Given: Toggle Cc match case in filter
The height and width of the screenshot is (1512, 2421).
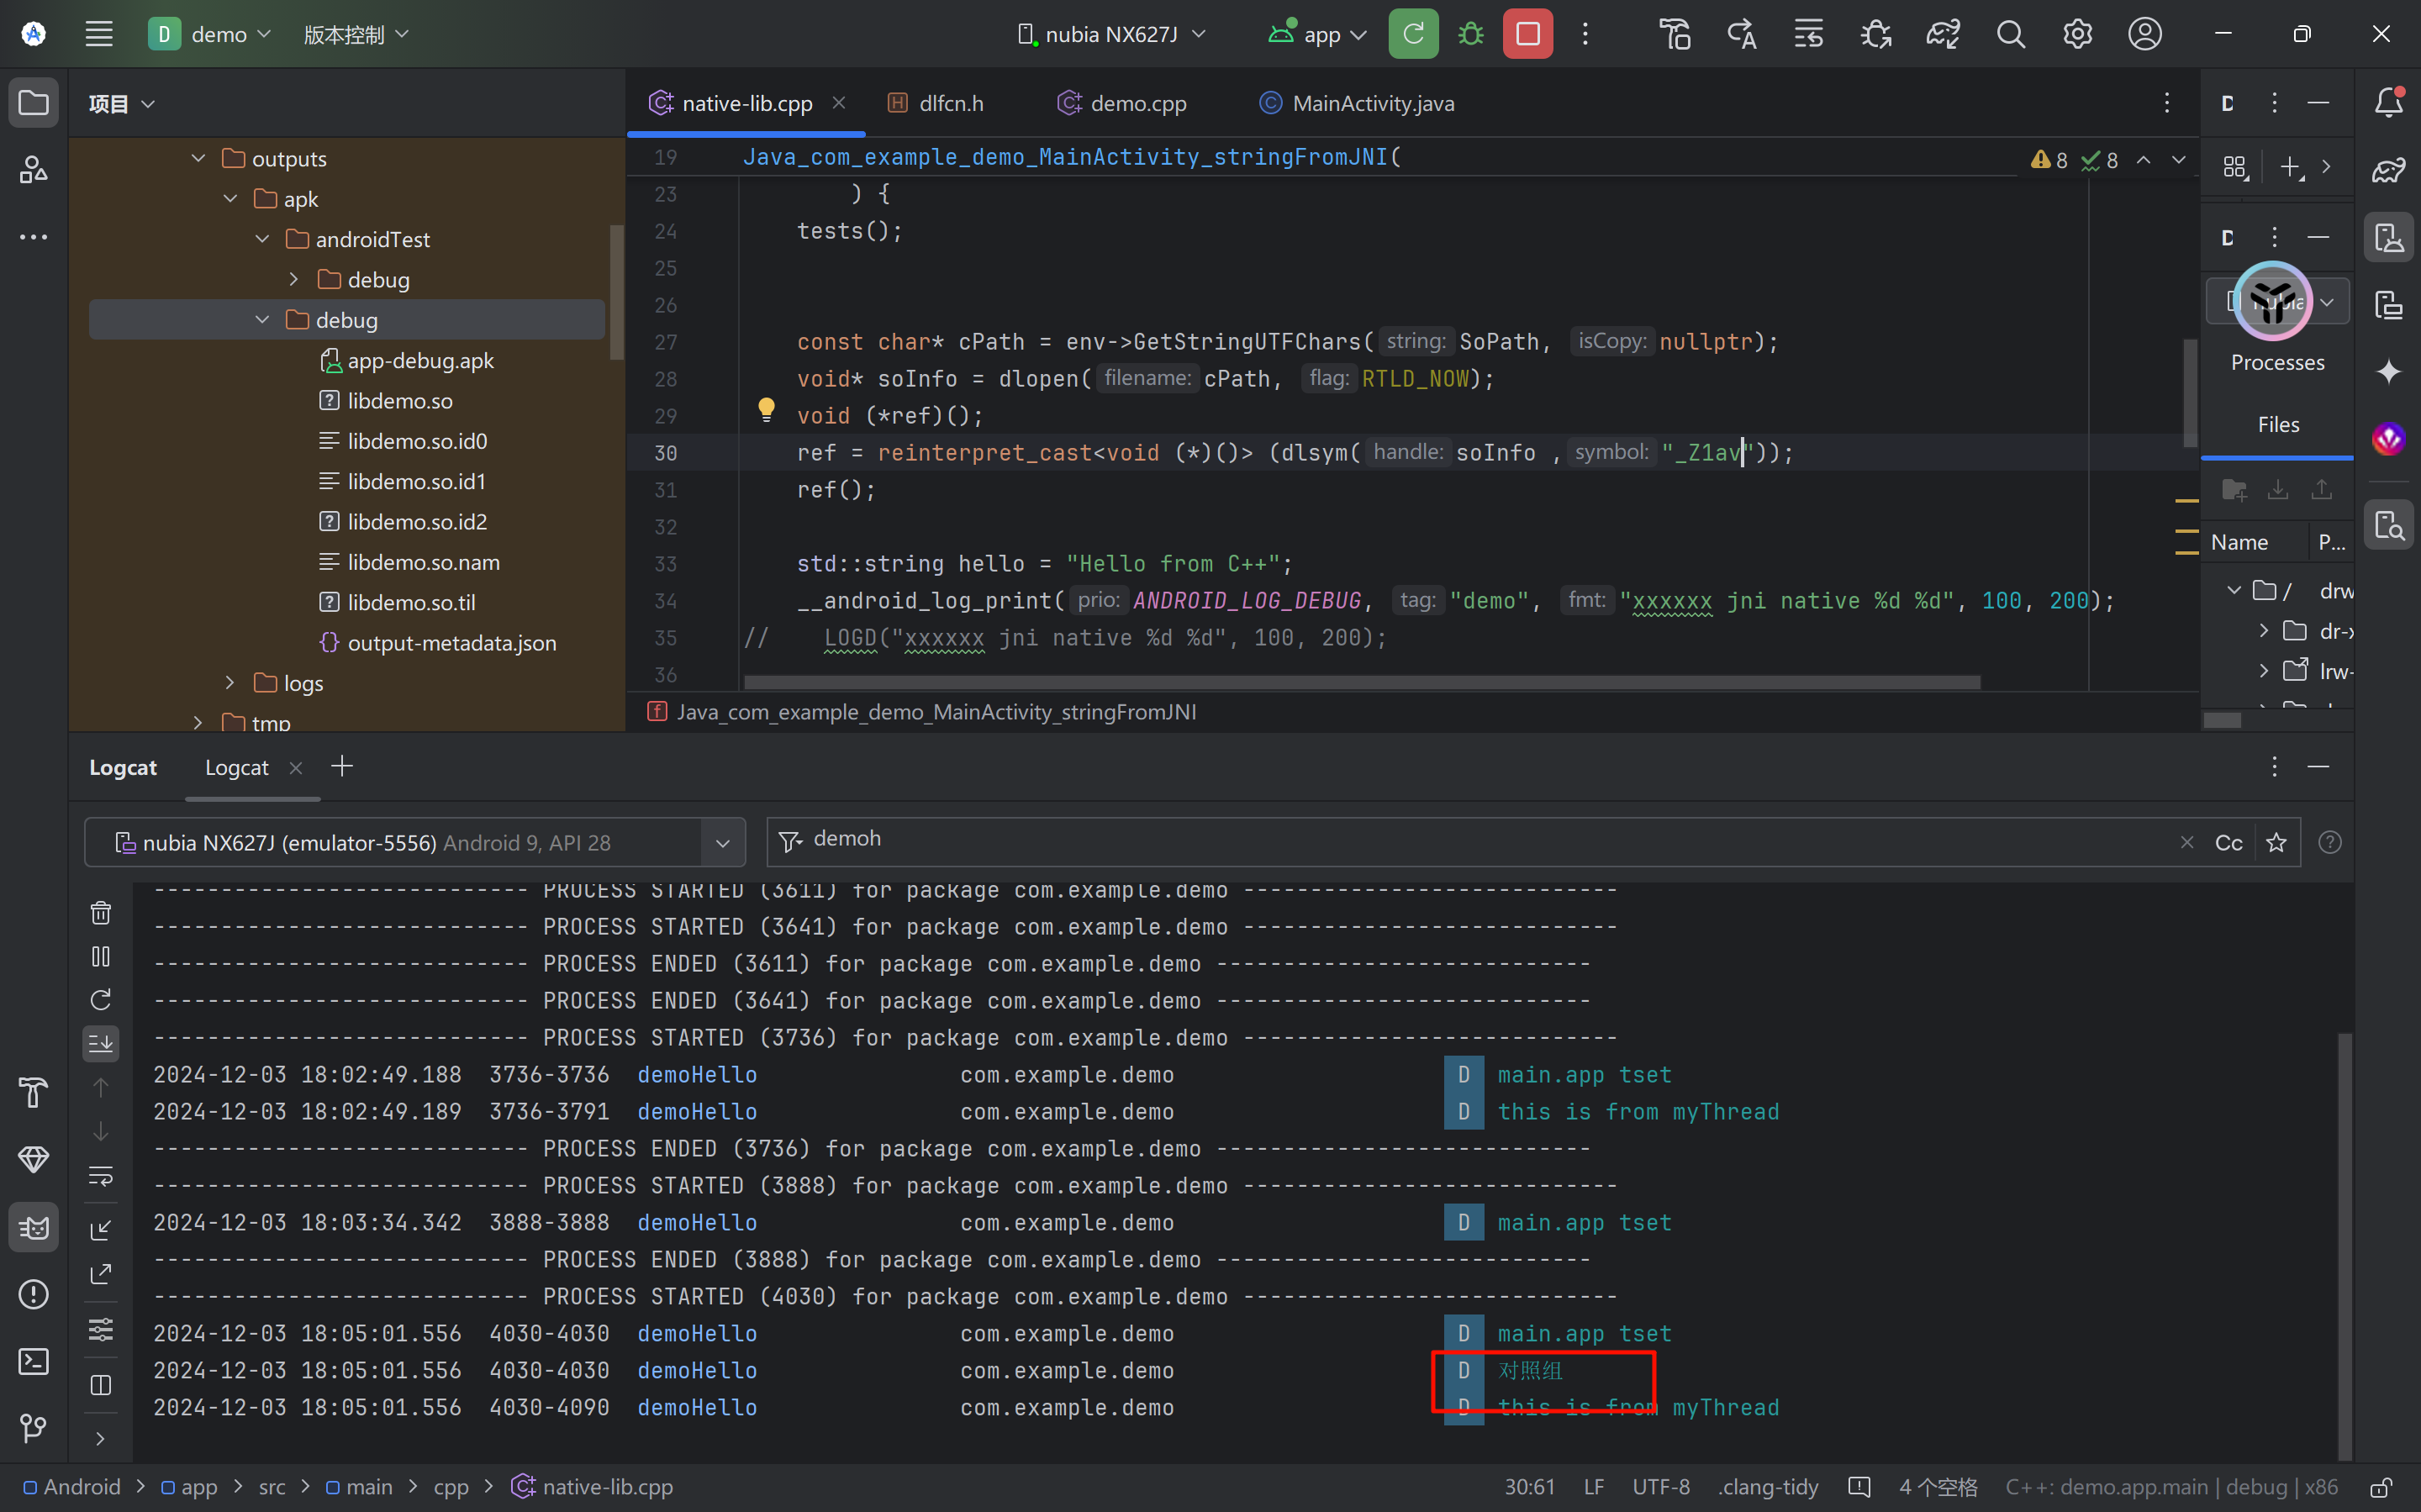Looking at the screenshot, I should (x=2228, y=842).
